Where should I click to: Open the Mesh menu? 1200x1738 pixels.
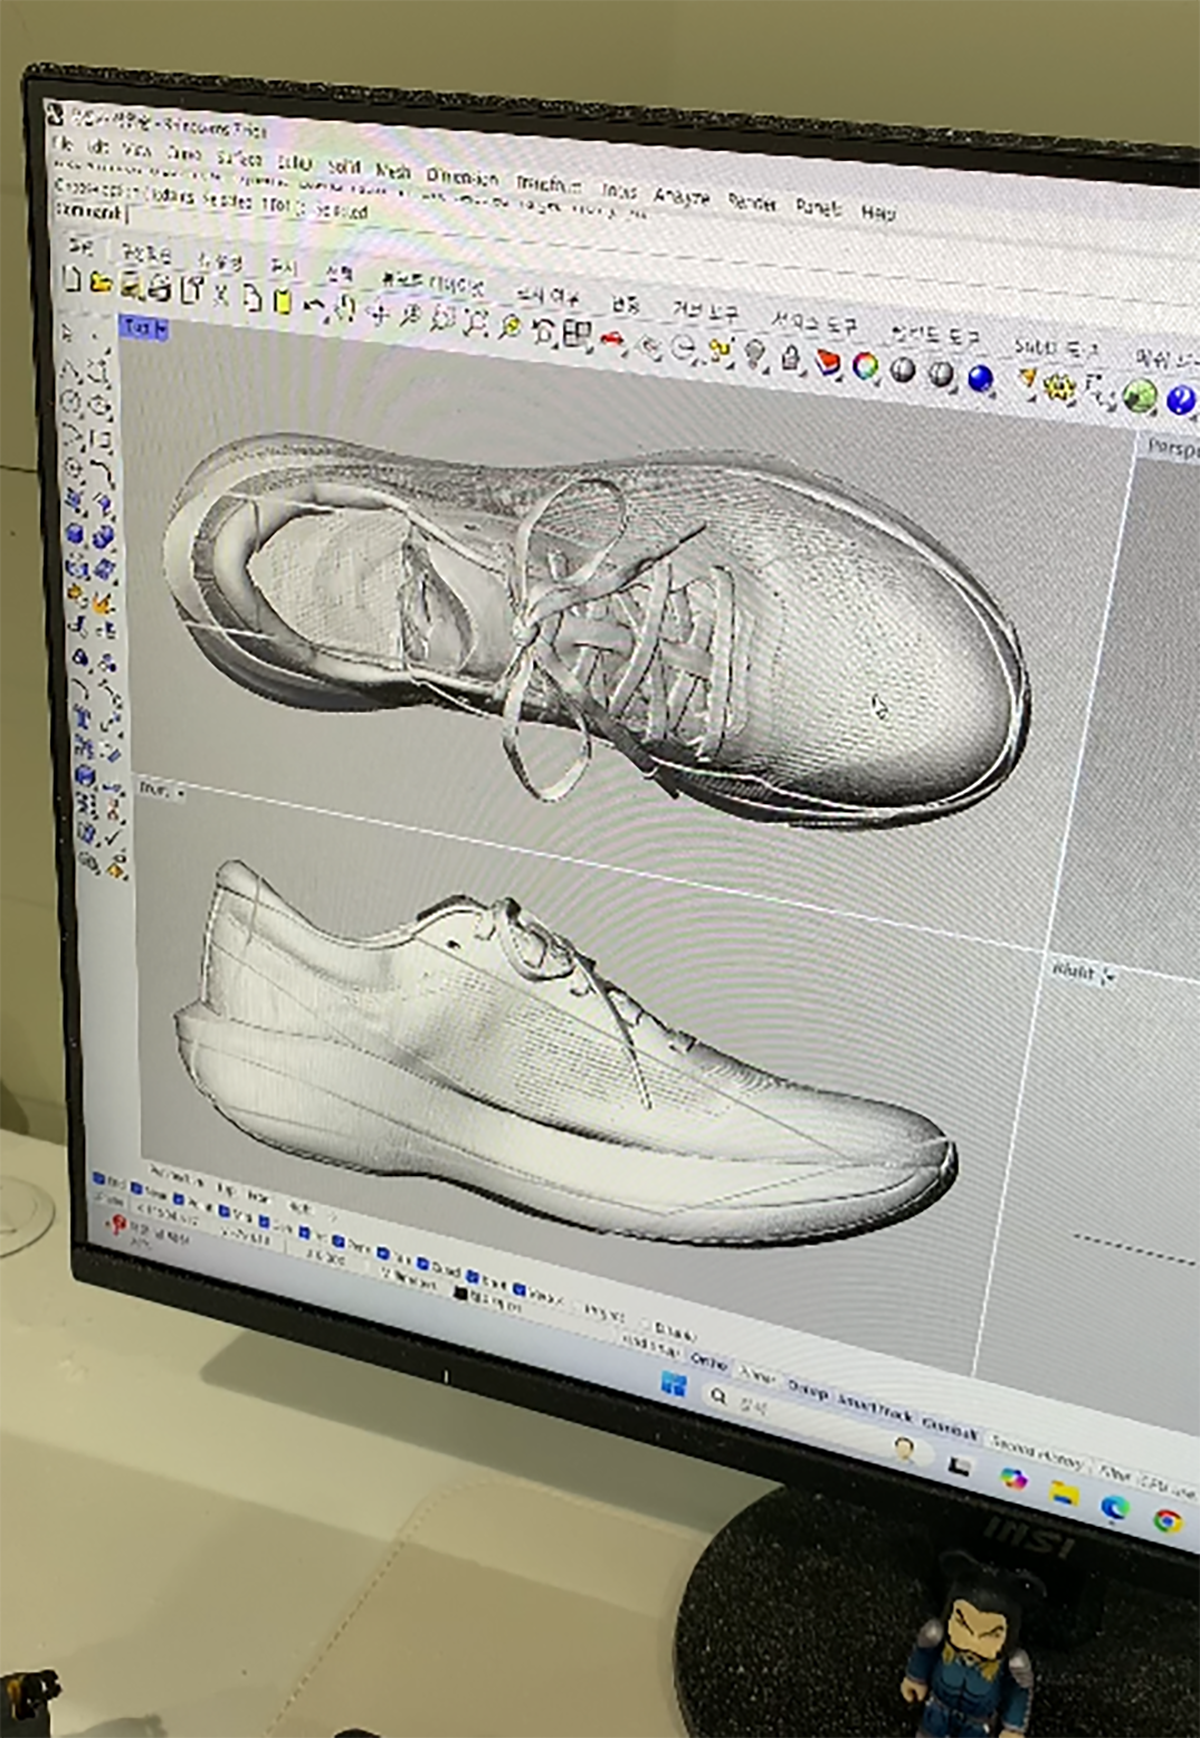coord(393,171)
